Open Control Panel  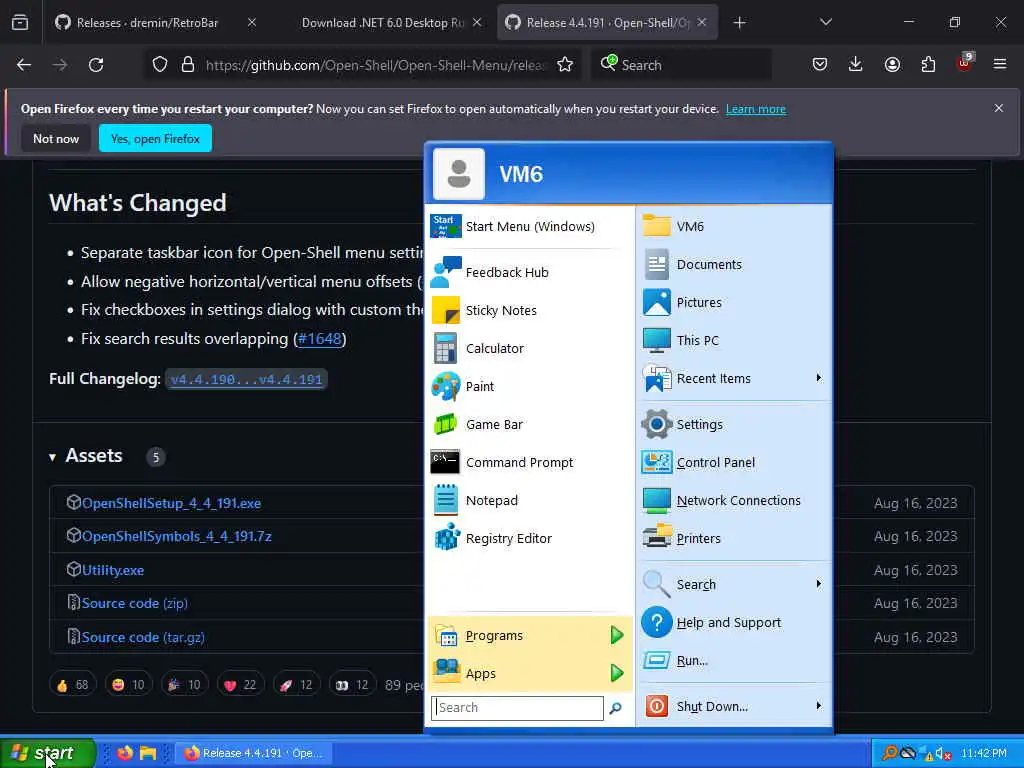(735, 462)
